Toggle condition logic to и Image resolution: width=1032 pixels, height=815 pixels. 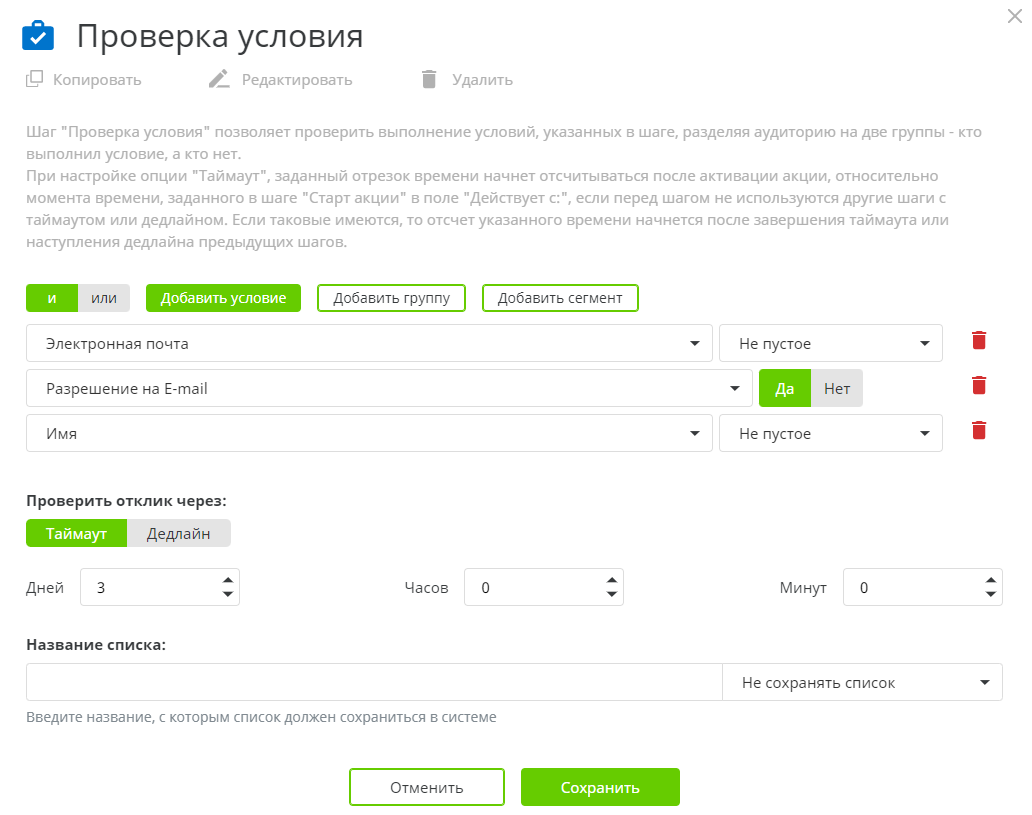pyautogui.click(x=51, y=297)
